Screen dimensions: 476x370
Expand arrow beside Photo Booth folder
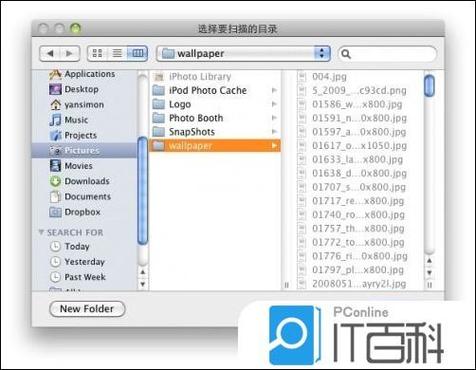274,118
